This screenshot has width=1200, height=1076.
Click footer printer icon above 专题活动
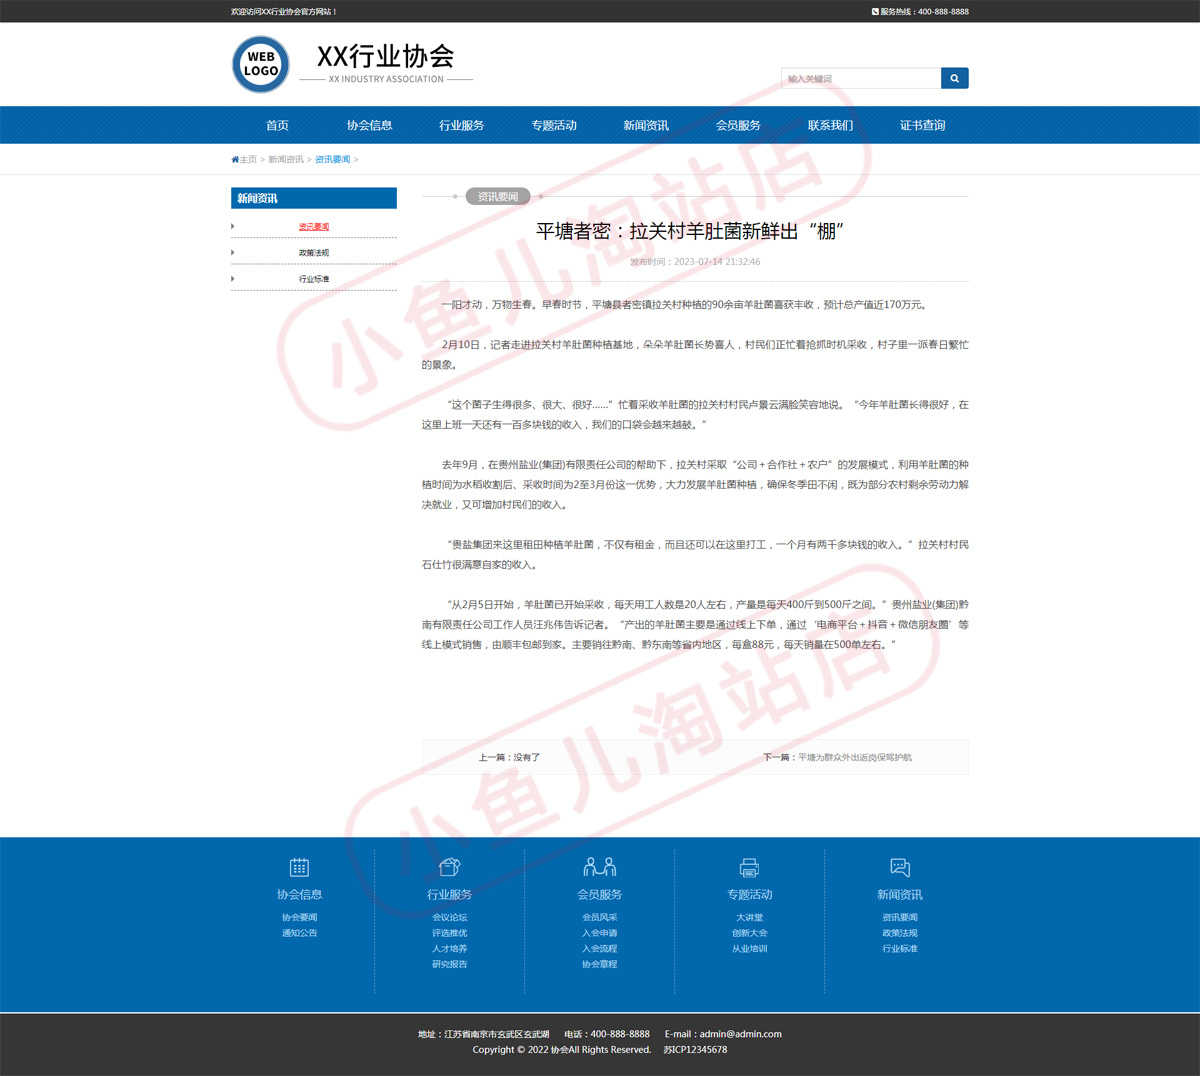(x=749, y=867)
